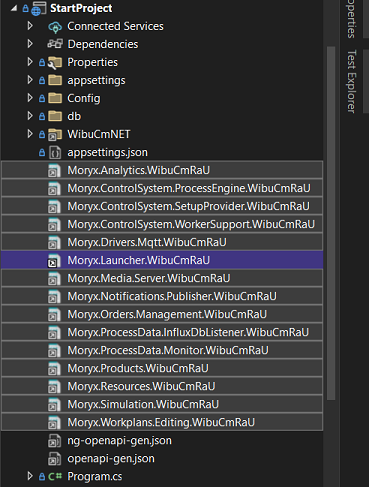Select Moryx.Orders.Management.WibuCmRaU file name
Screen dimensions: 369x487
[x=167, y=314]
